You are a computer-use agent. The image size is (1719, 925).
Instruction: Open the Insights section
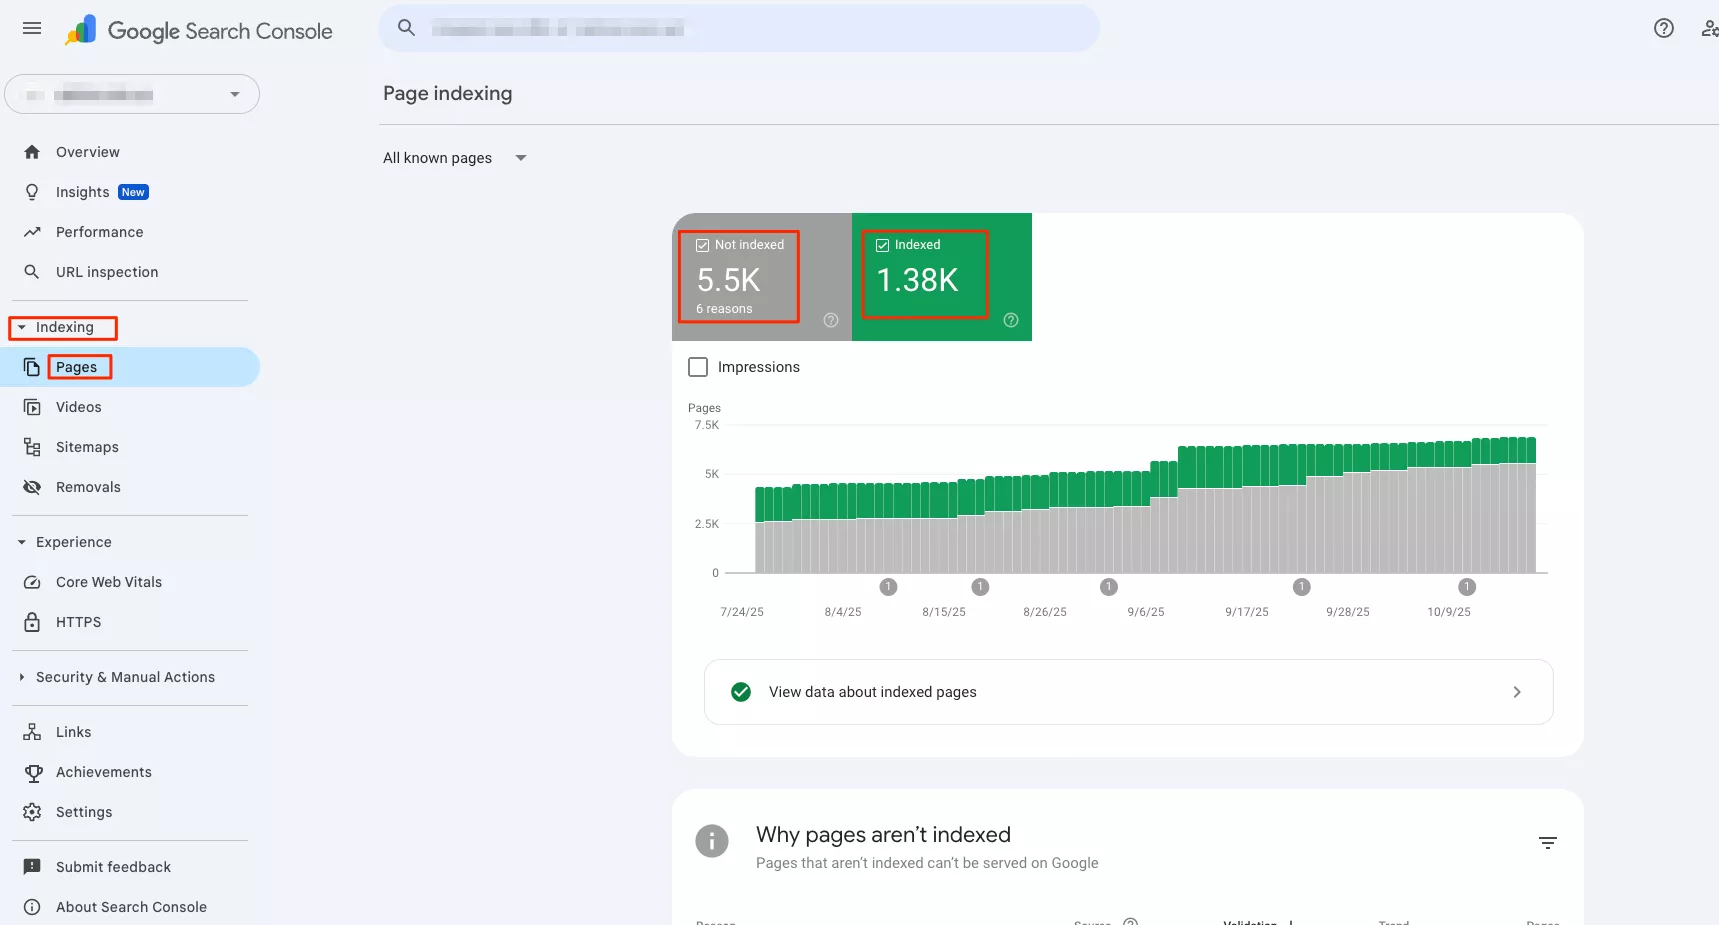pyautogui.click(x=82, y=191)
